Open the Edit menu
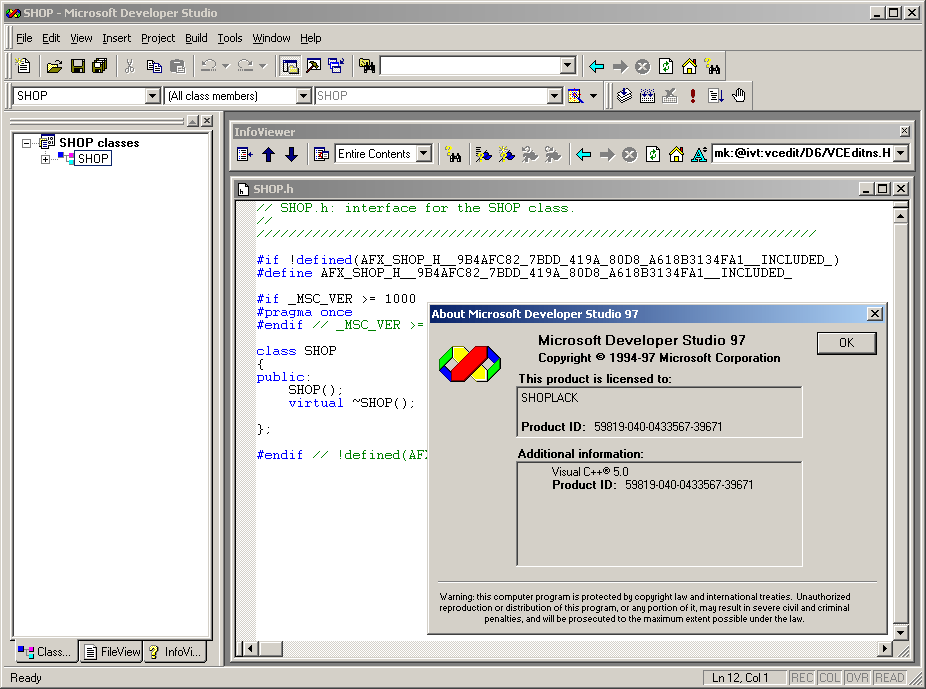The width and height of the screenshot is (926, 689). pos(51,38)
